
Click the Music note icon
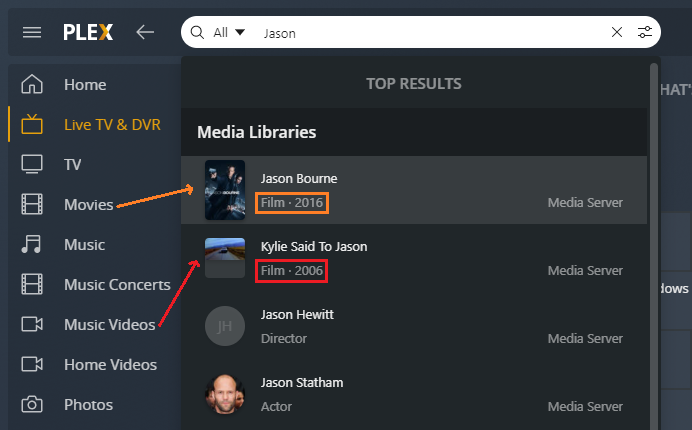pos(32,244)
